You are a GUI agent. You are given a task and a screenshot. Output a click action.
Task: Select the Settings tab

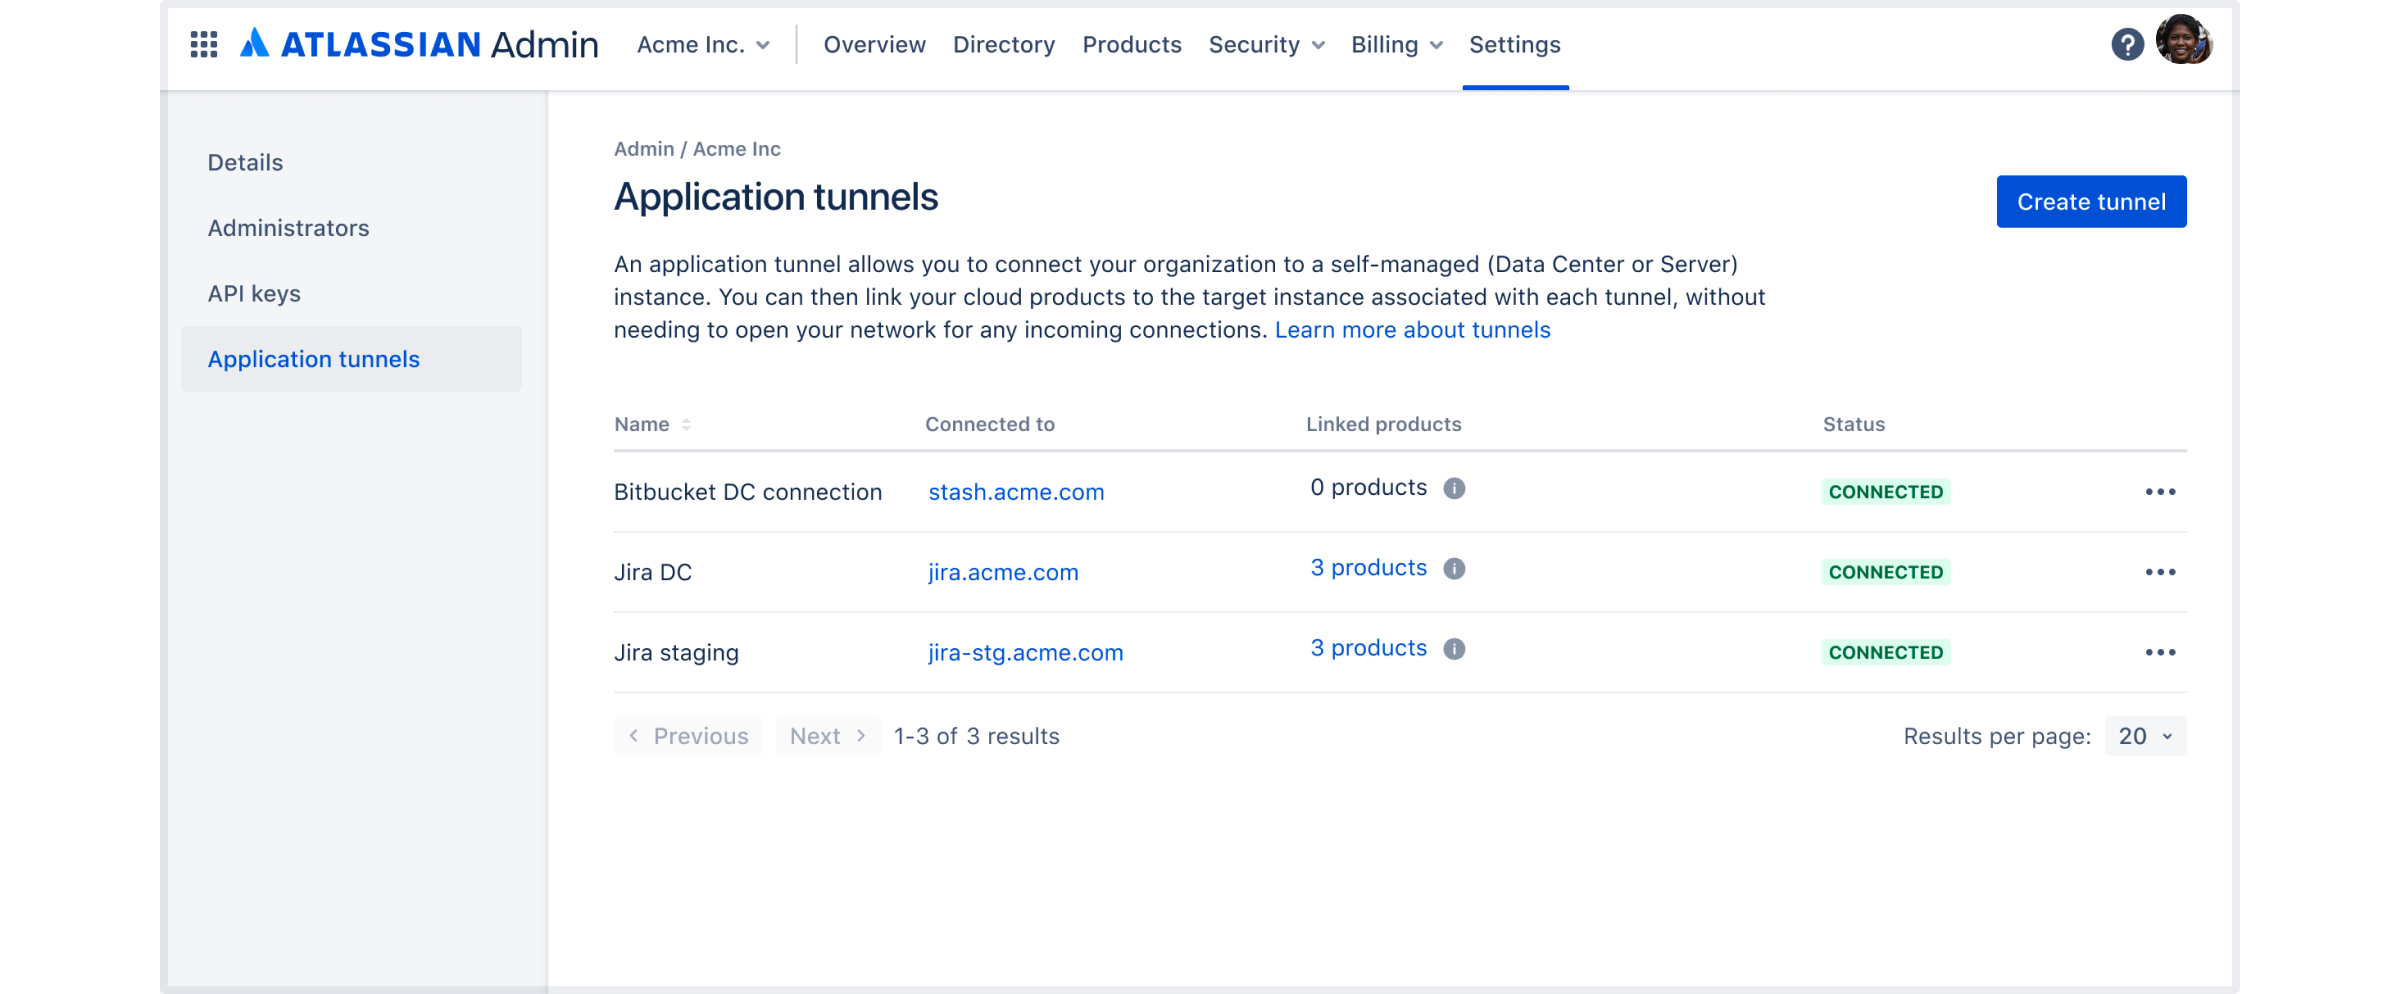[1514, 45]
